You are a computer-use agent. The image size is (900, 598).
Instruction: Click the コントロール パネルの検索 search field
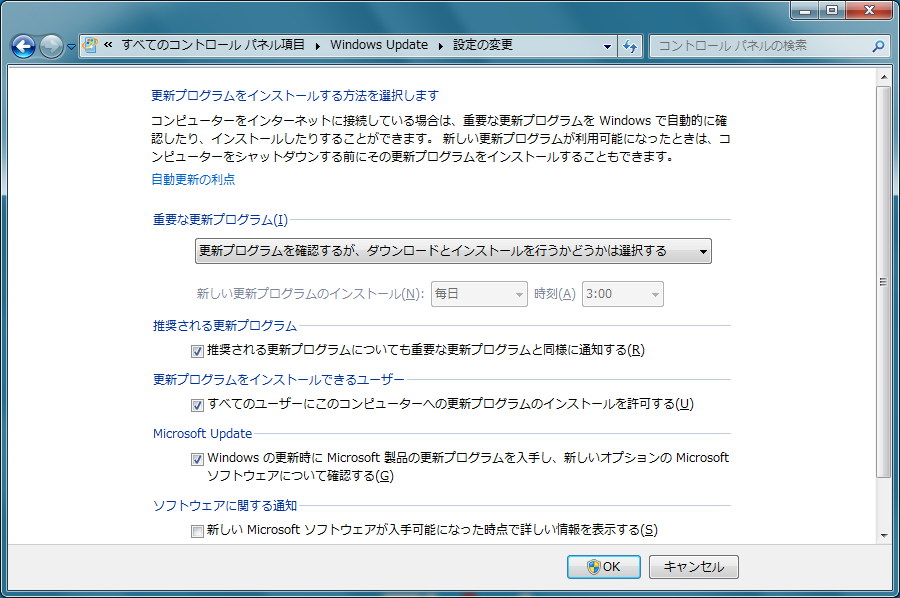[x=755, y=45]
